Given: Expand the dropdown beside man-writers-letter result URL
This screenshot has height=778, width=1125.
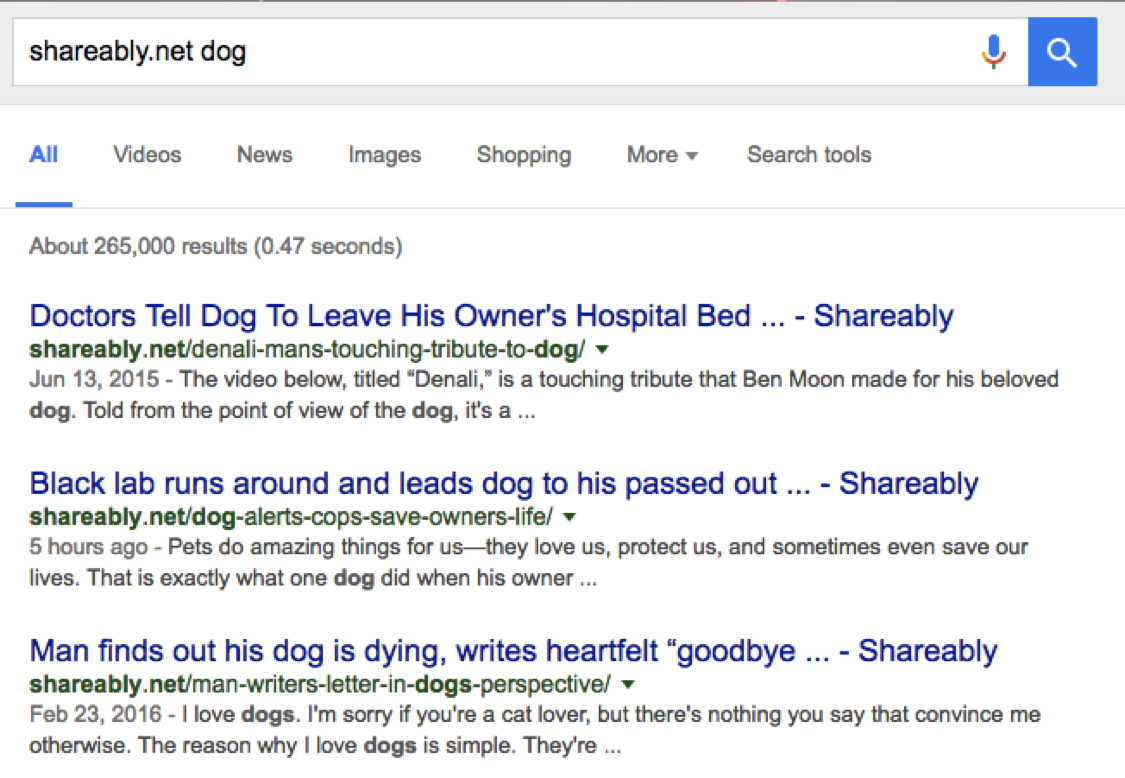Looking at the screenshot, I should point(626,685).
